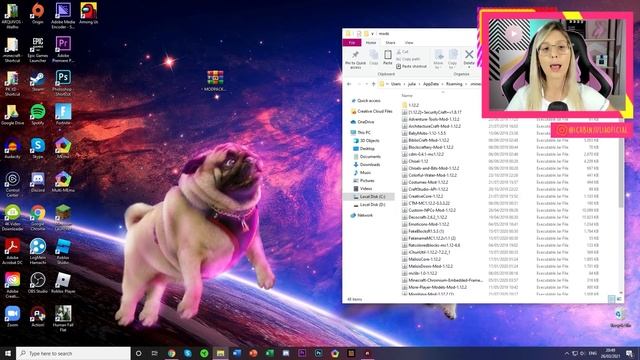The width and height of the screenshot is (640, 360).
Task: Open Audacity desktop shortcut
Action: (x=12, y=148)
